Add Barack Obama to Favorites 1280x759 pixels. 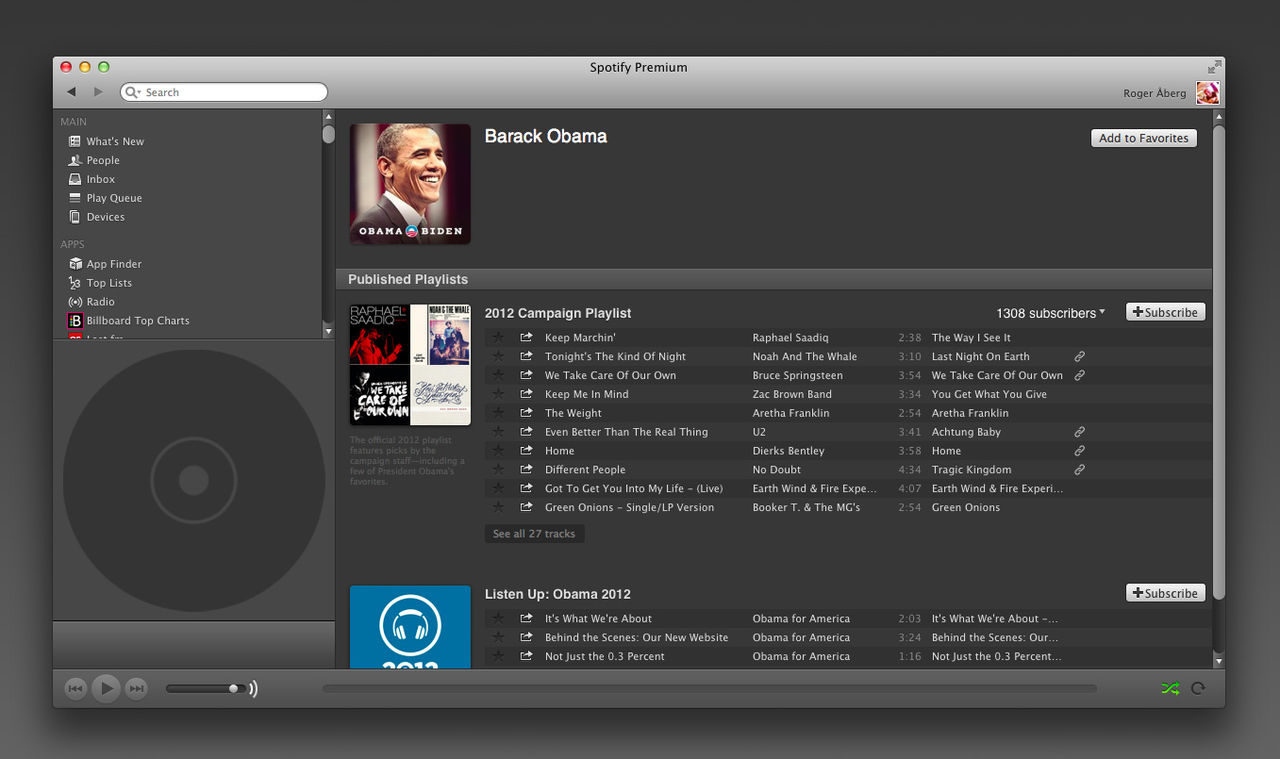tap(1144, 138)
